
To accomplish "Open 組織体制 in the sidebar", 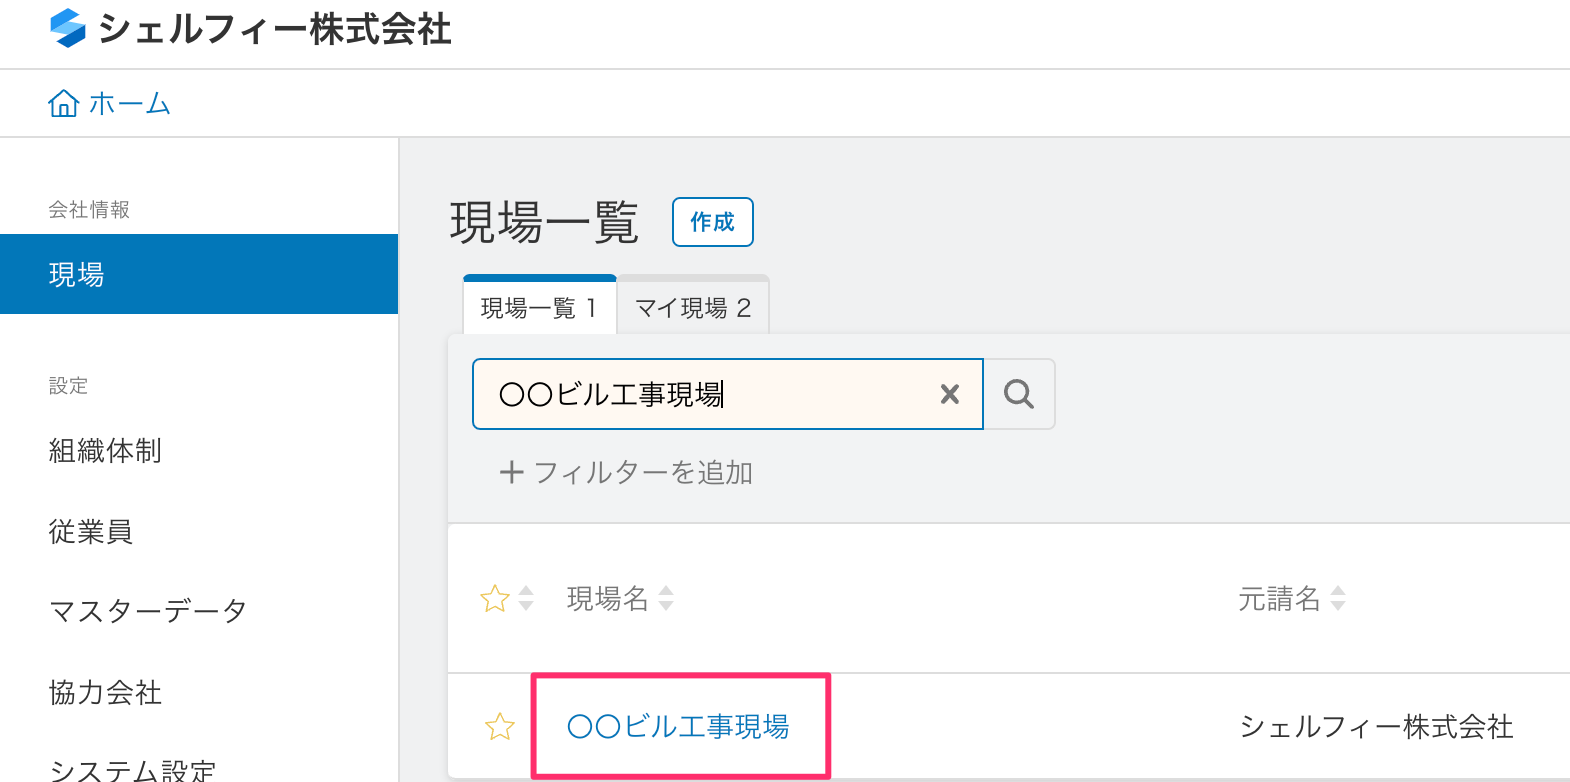I will (x=105, y=451).
